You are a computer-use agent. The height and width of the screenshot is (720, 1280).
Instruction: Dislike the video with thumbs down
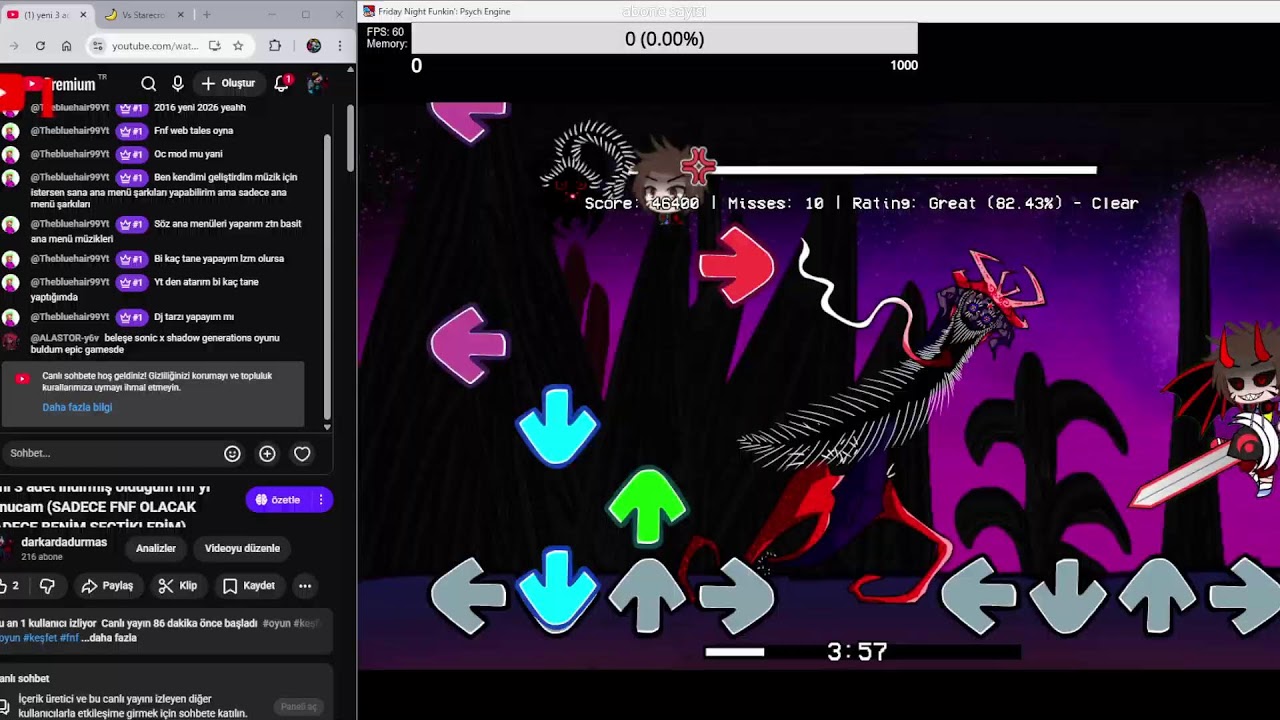tap(47, 586)
